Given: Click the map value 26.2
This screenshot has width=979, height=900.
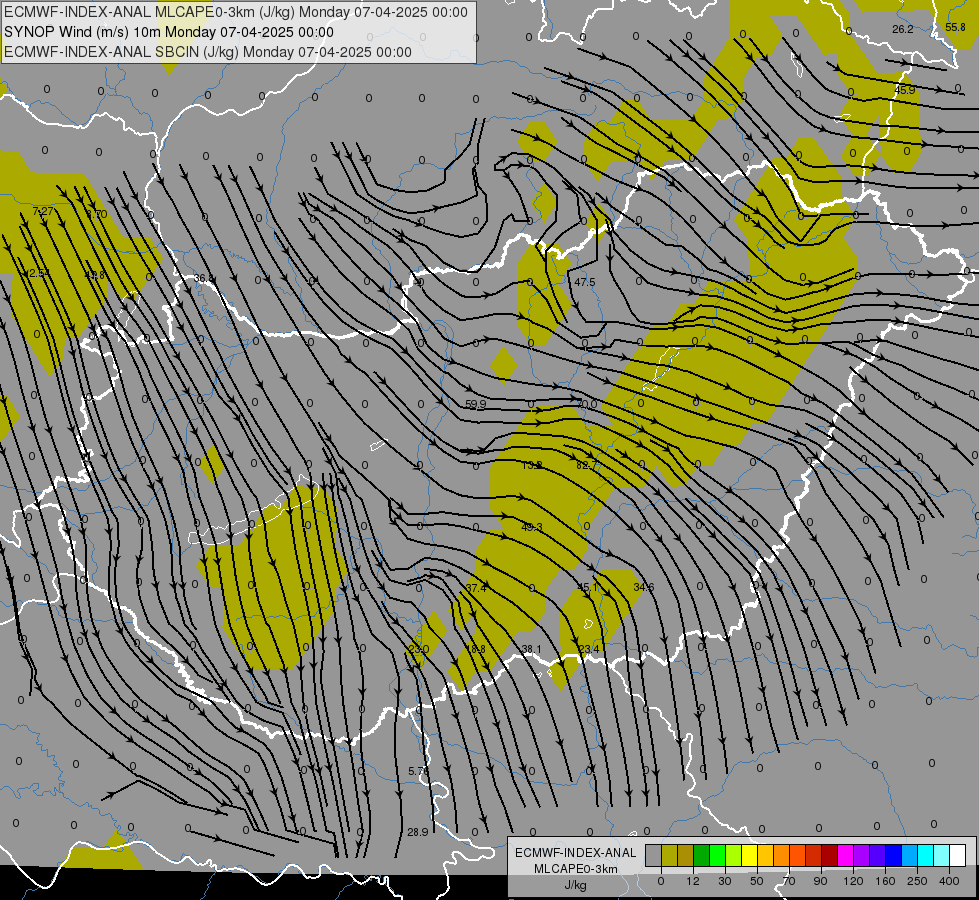Looking at the screenshot, I should pos(903,29).
